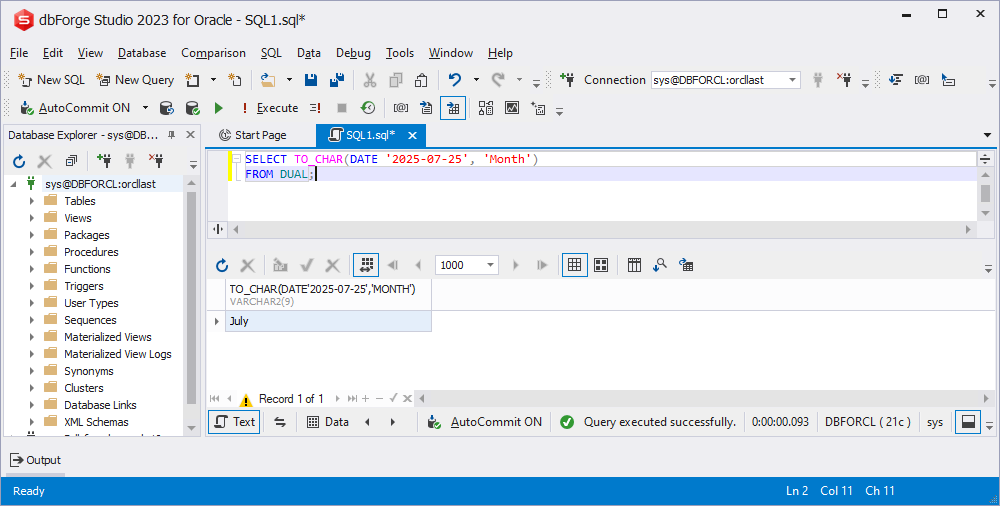Screen dimensions: 1000x506
Task: Toggle the pin on Database Explorer panel
Action: pos(172,135)
